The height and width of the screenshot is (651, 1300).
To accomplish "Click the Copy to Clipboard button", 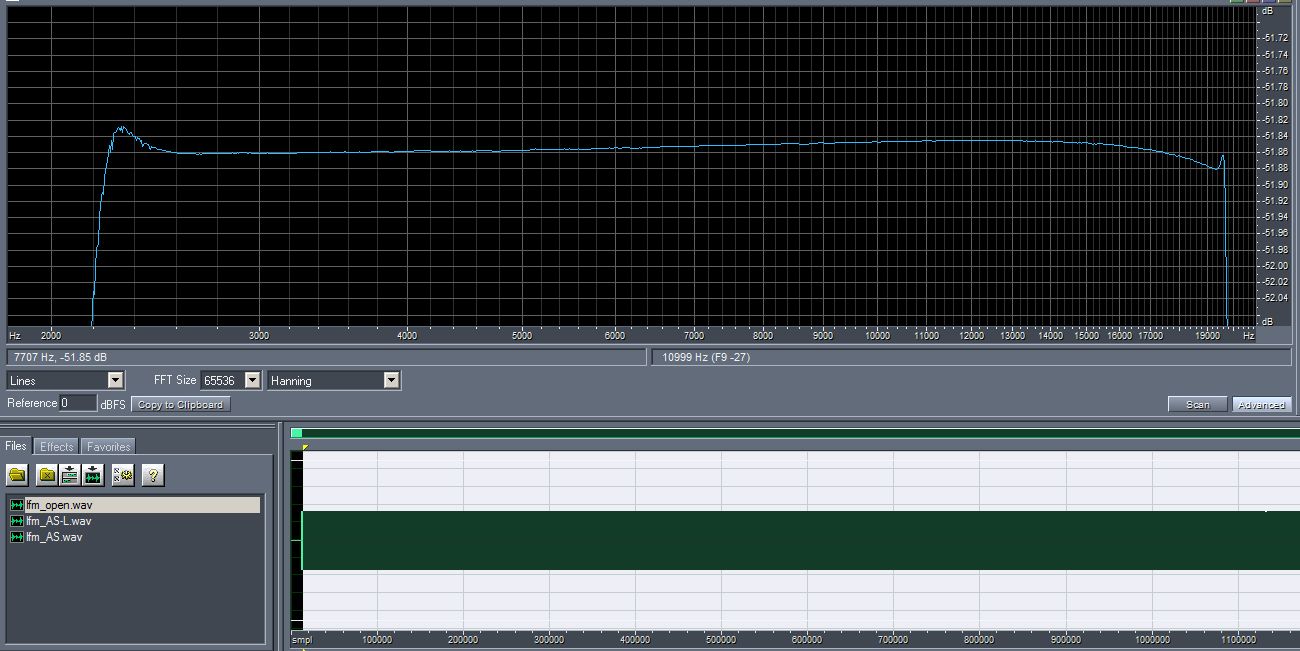I will click(181, 404).
